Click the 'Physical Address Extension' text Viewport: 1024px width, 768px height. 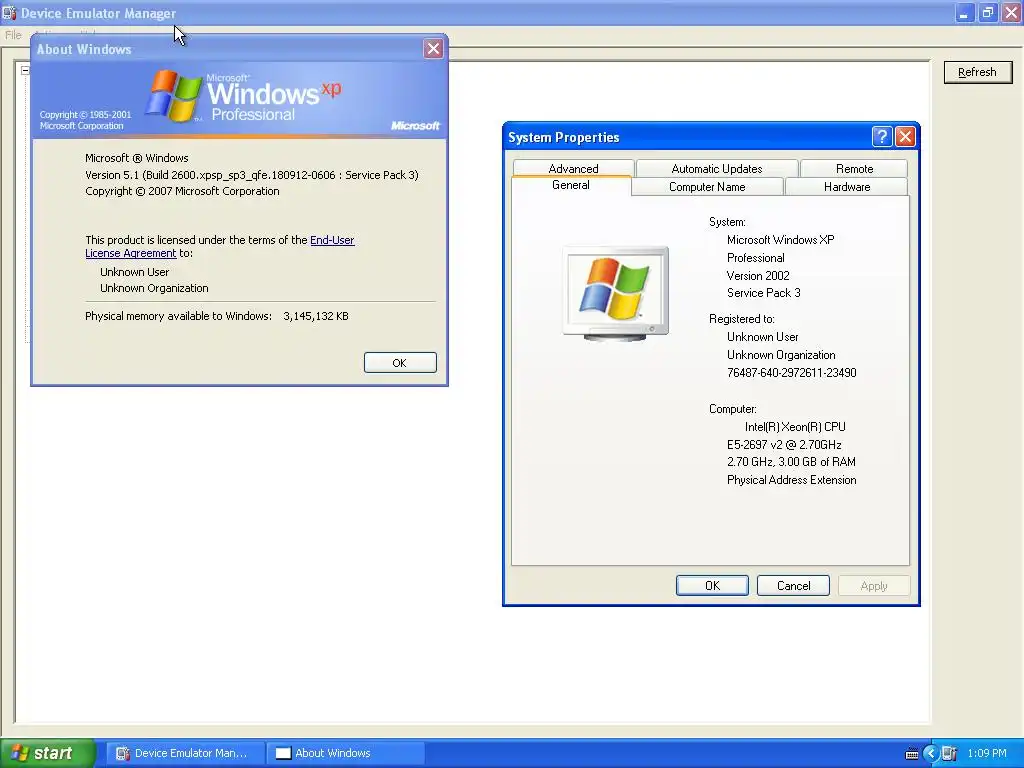click(x=792, y=480)
